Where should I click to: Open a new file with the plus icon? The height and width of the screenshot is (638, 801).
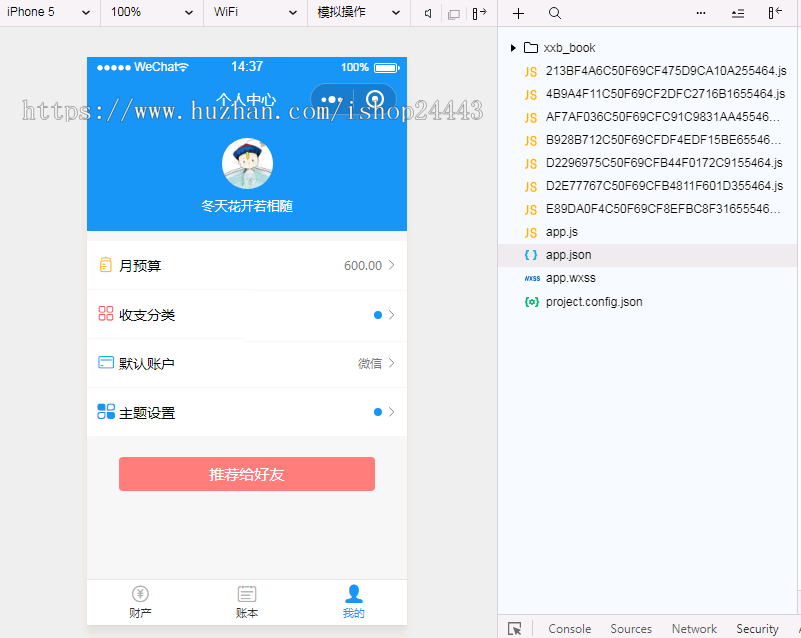(518, 14)
